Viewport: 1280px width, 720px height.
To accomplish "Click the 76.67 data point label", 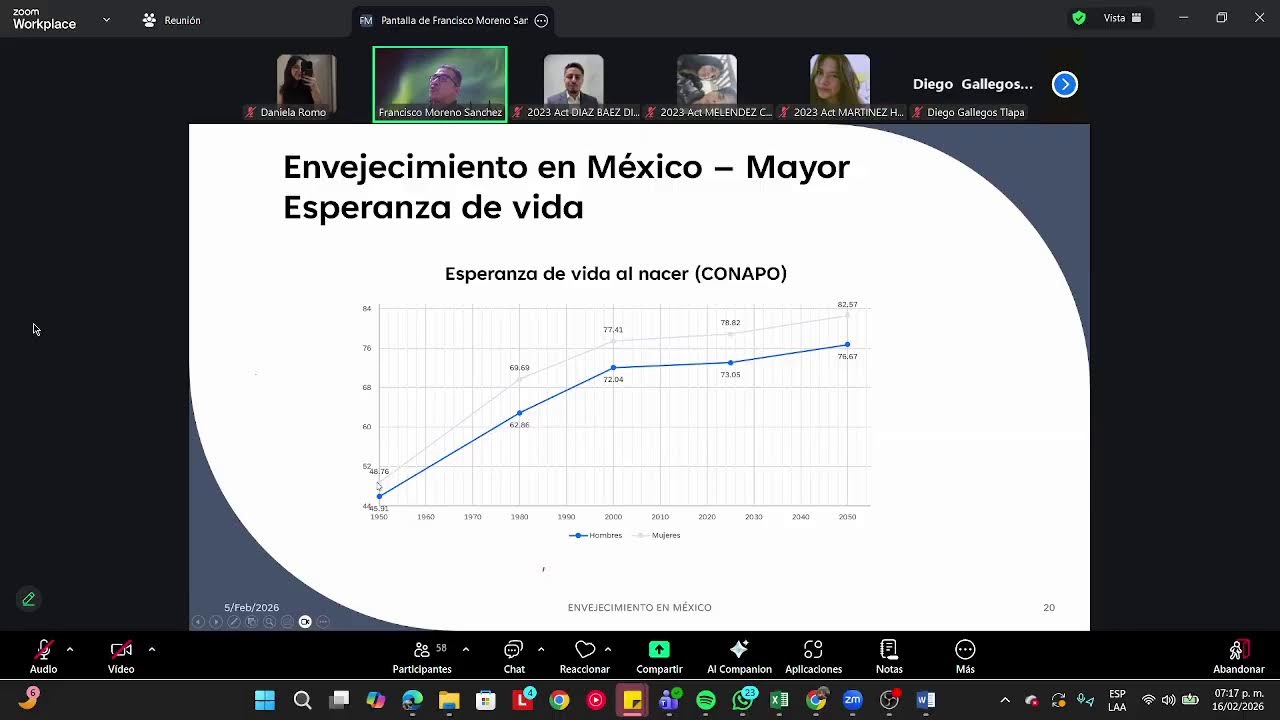I will coord(847,356).
